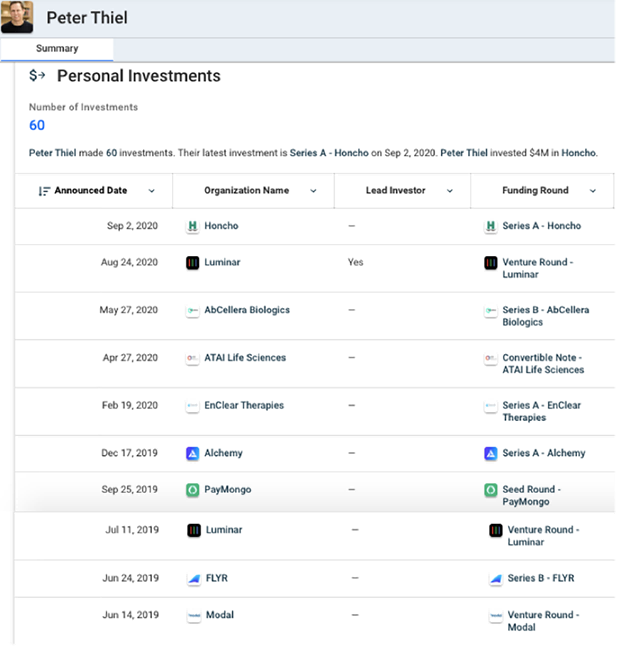Click PayMongo logo beside Seed Round funding round

point(491,490)
